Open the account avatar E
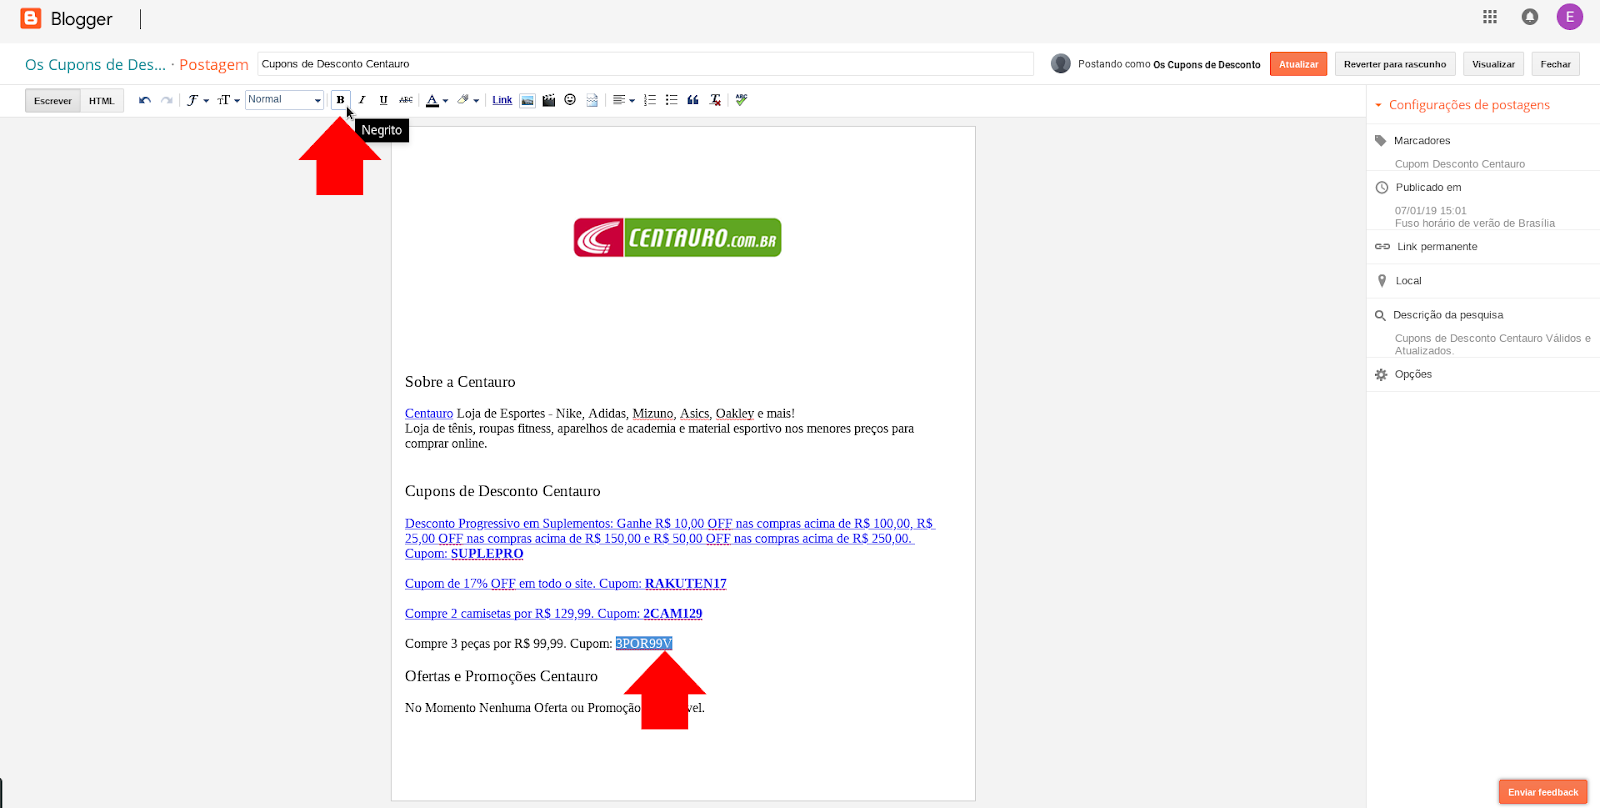The width and height of the screenshot is (1600, 808). 1570,17
